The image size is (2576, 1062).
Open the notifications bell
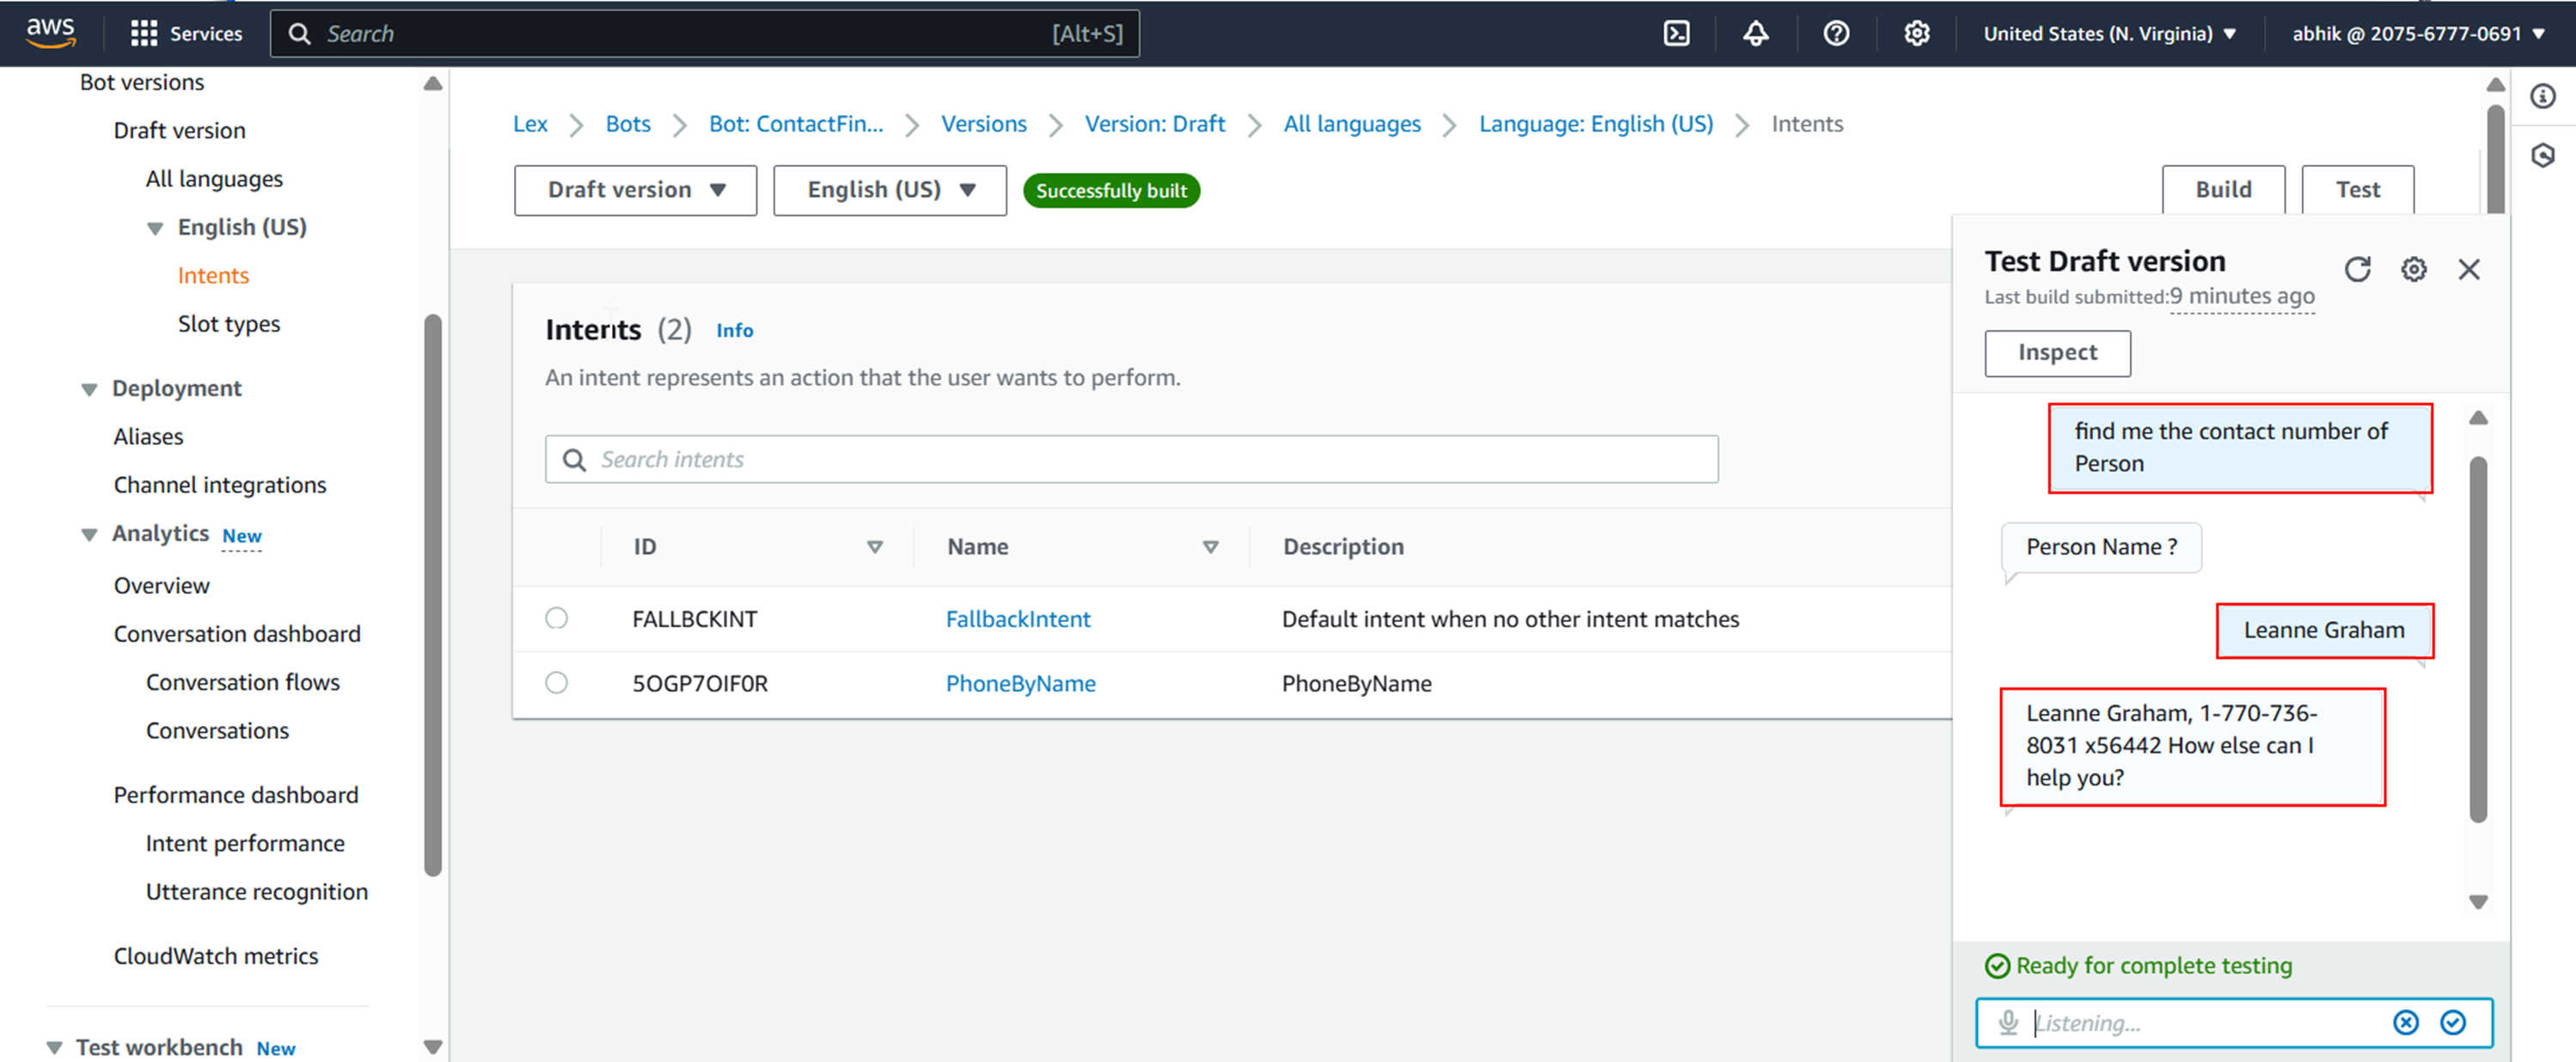(1756, 33)
